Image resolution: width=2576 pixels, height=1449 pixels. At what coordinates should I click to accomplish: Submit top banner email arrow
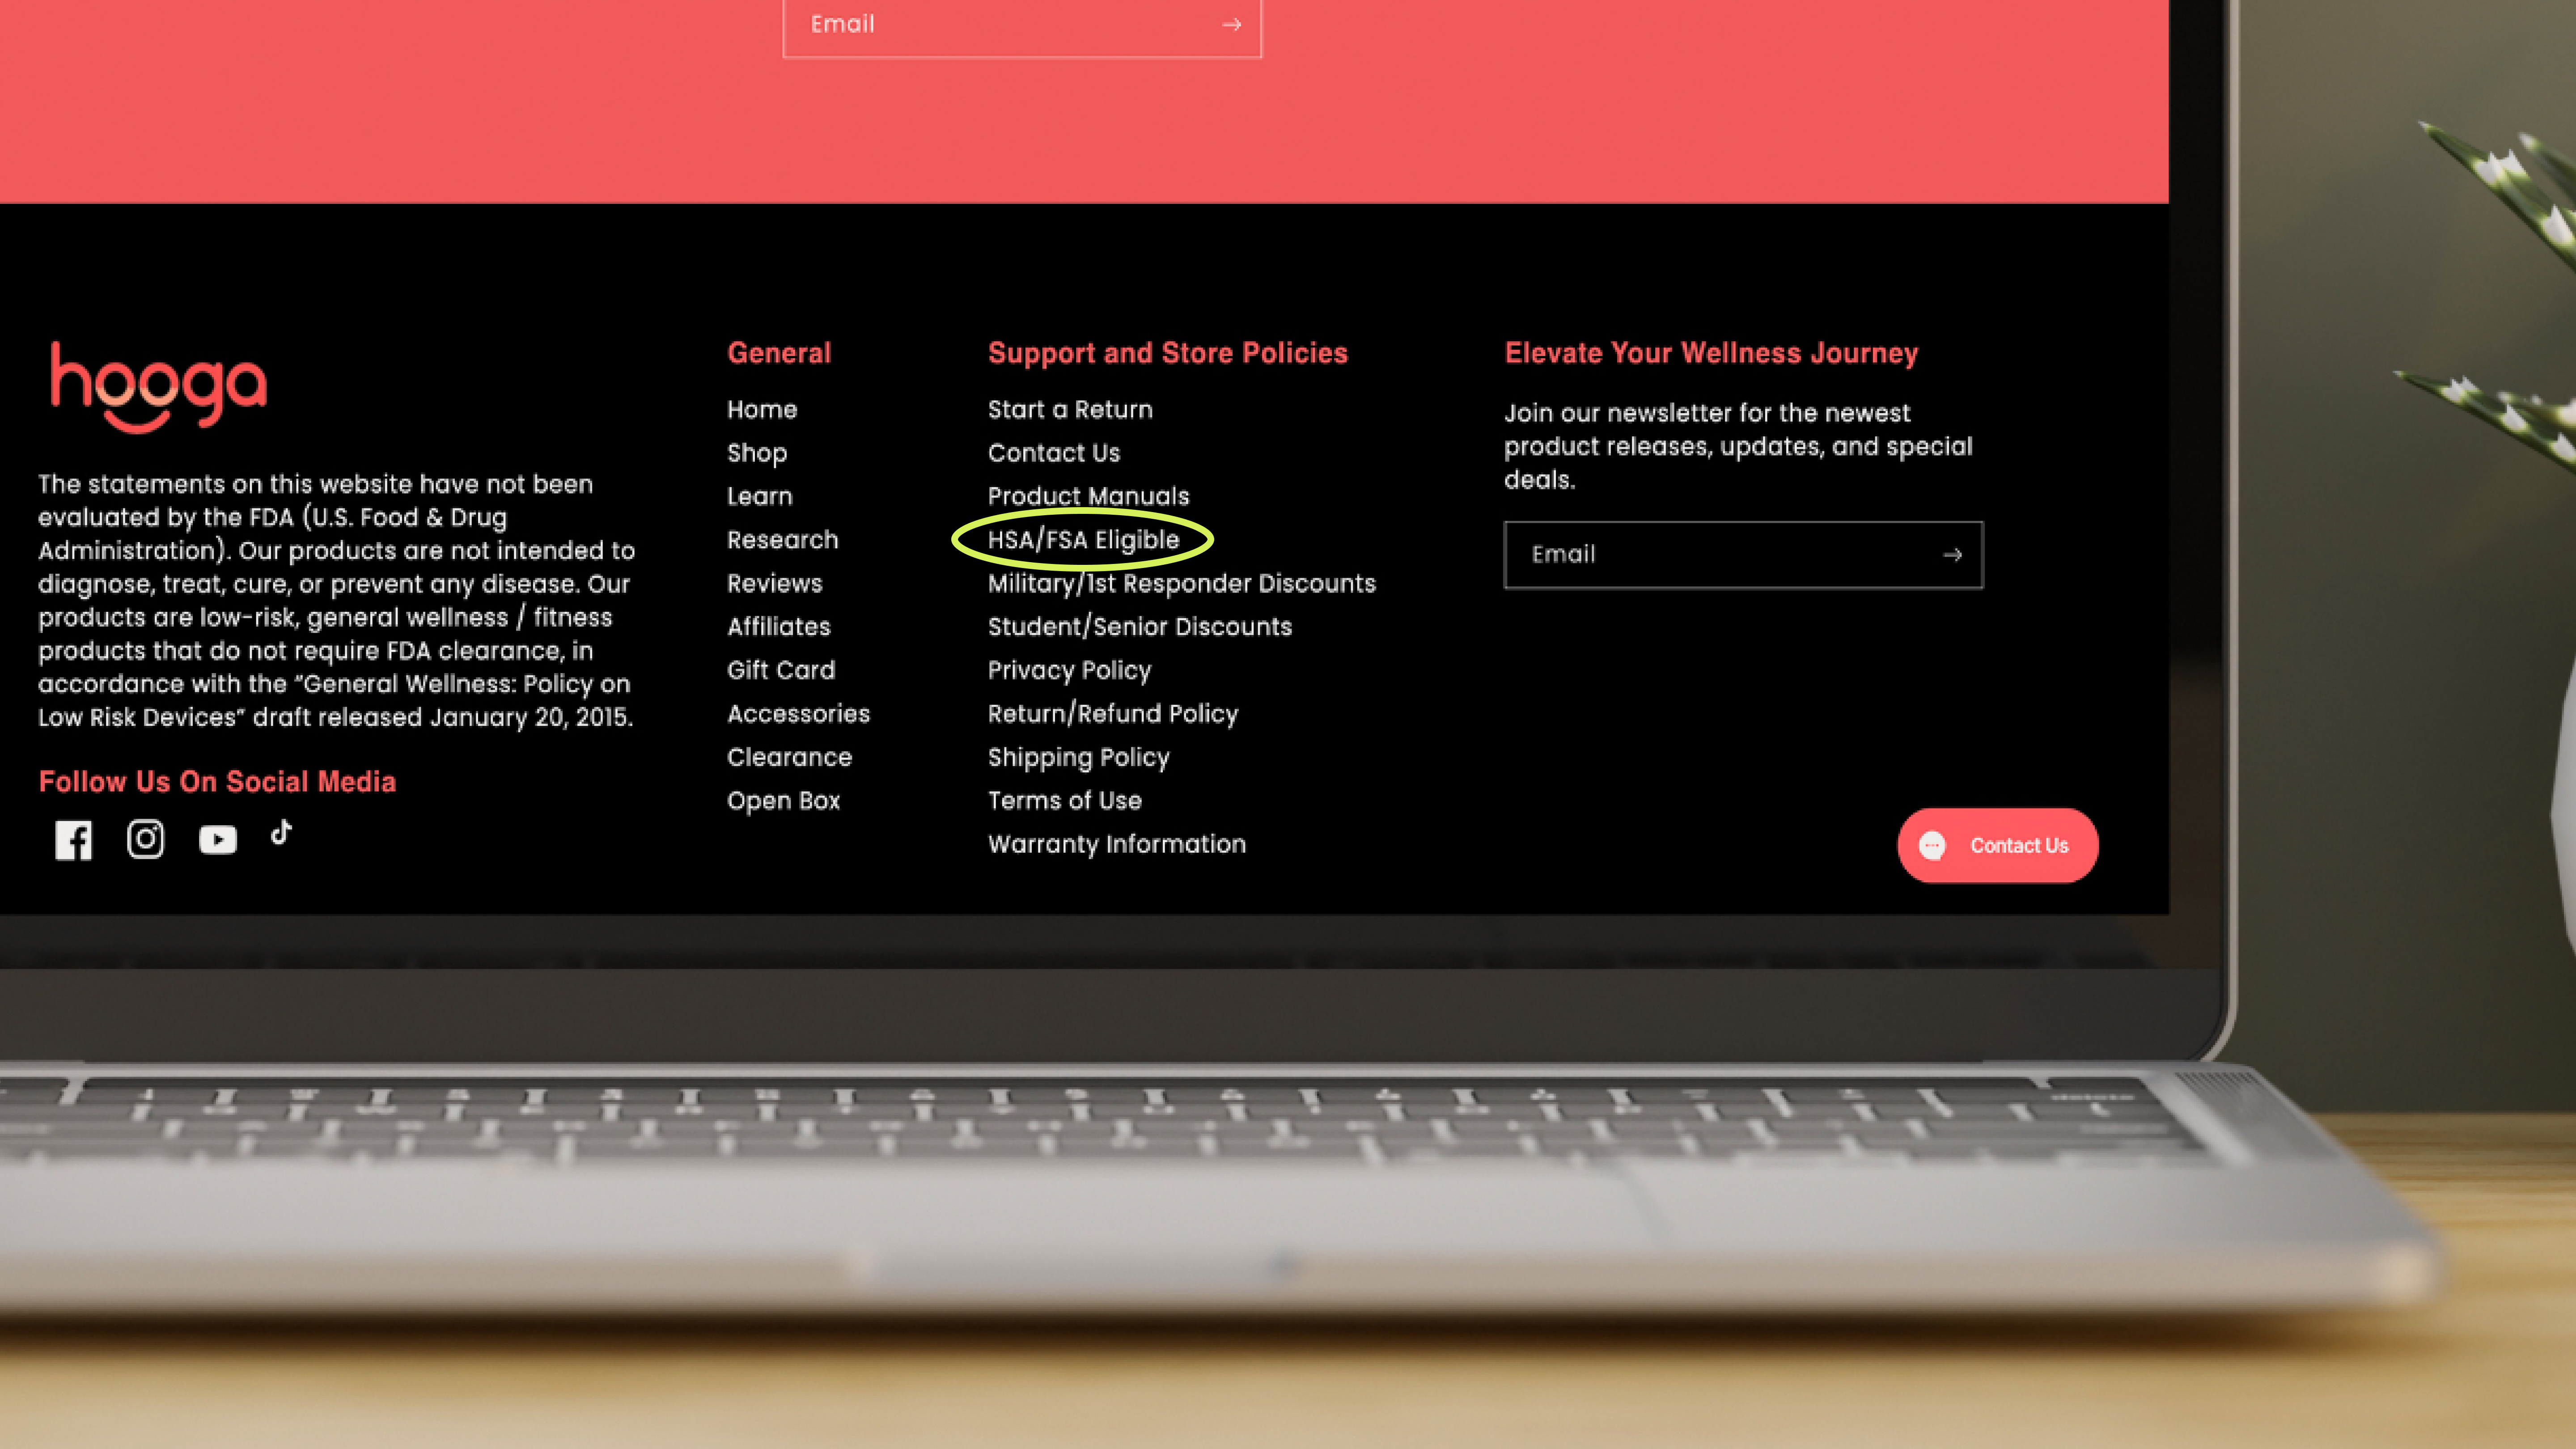click(1231, 25)
